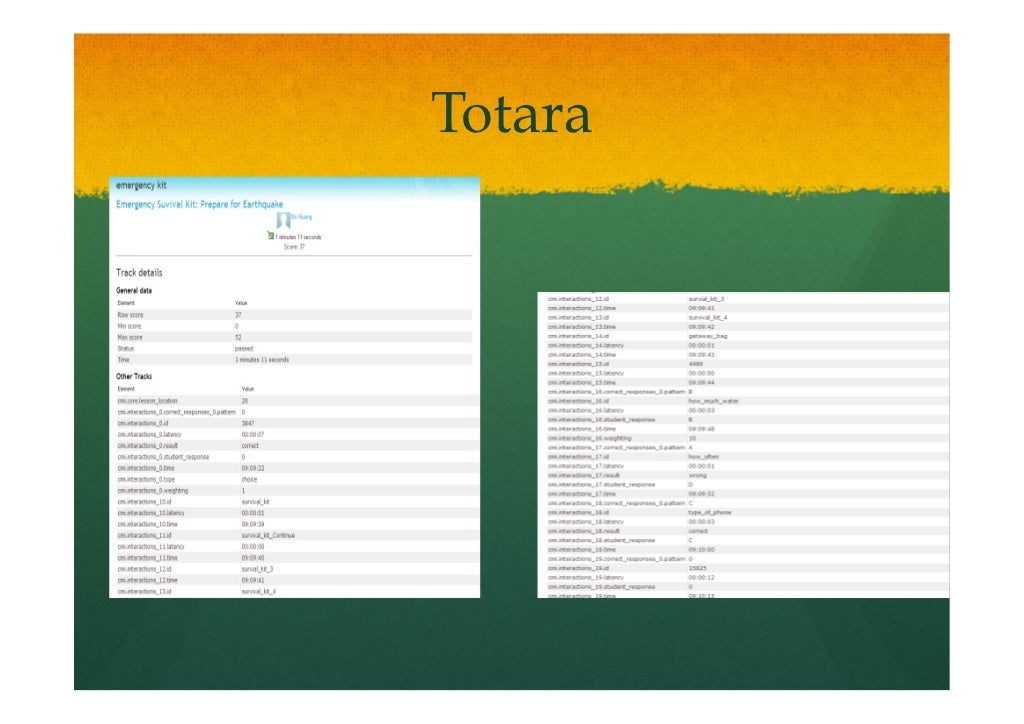
Task: Click the lesson location value '26'
Action: pos(245,401)
